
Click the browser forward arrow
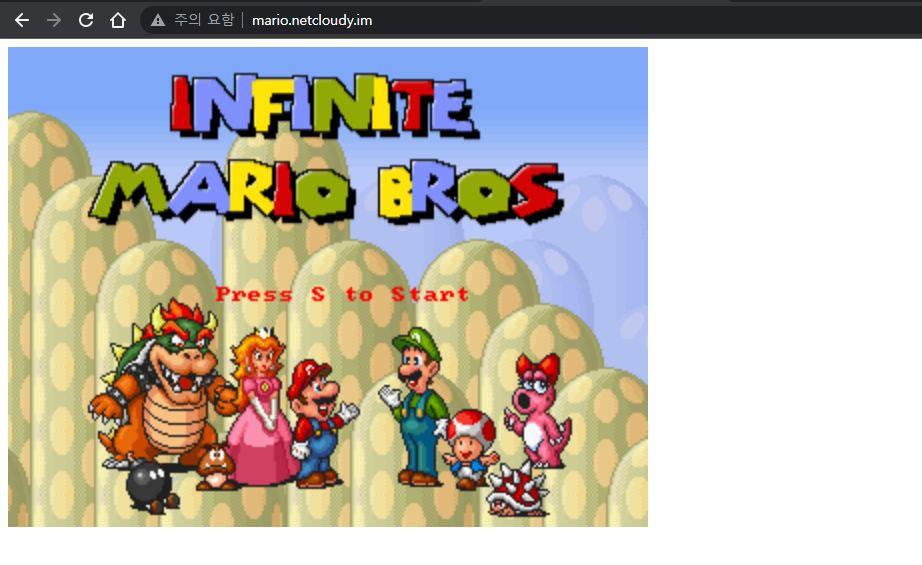point(54,21)
